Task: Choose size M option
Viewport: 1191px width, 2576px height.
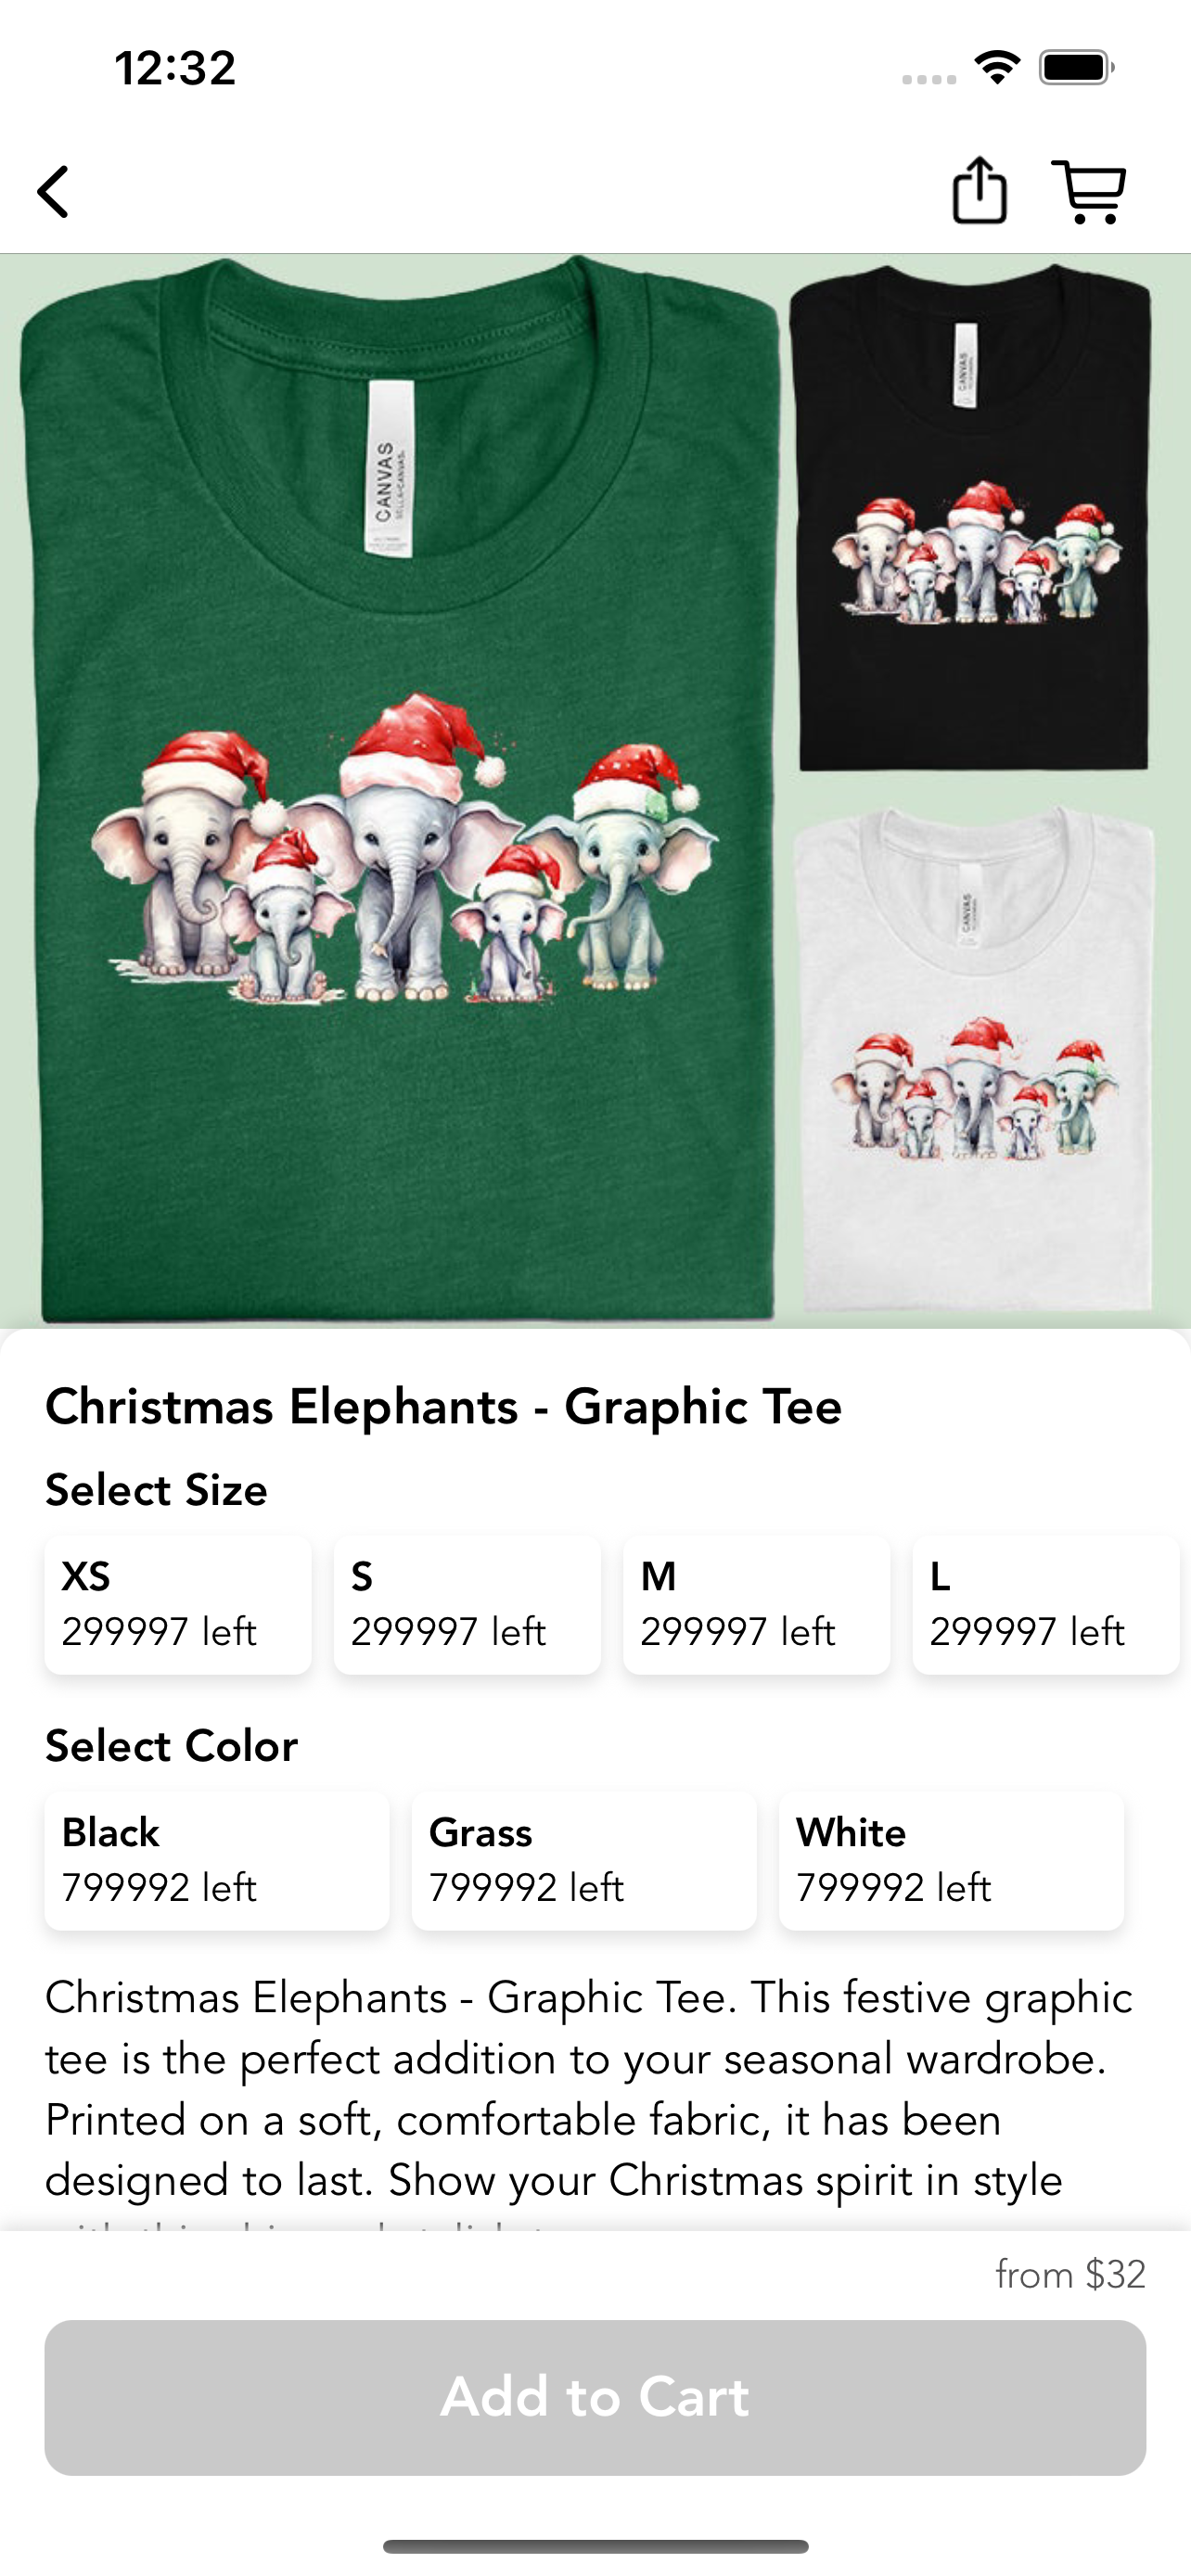Action: coord(756,1604)
